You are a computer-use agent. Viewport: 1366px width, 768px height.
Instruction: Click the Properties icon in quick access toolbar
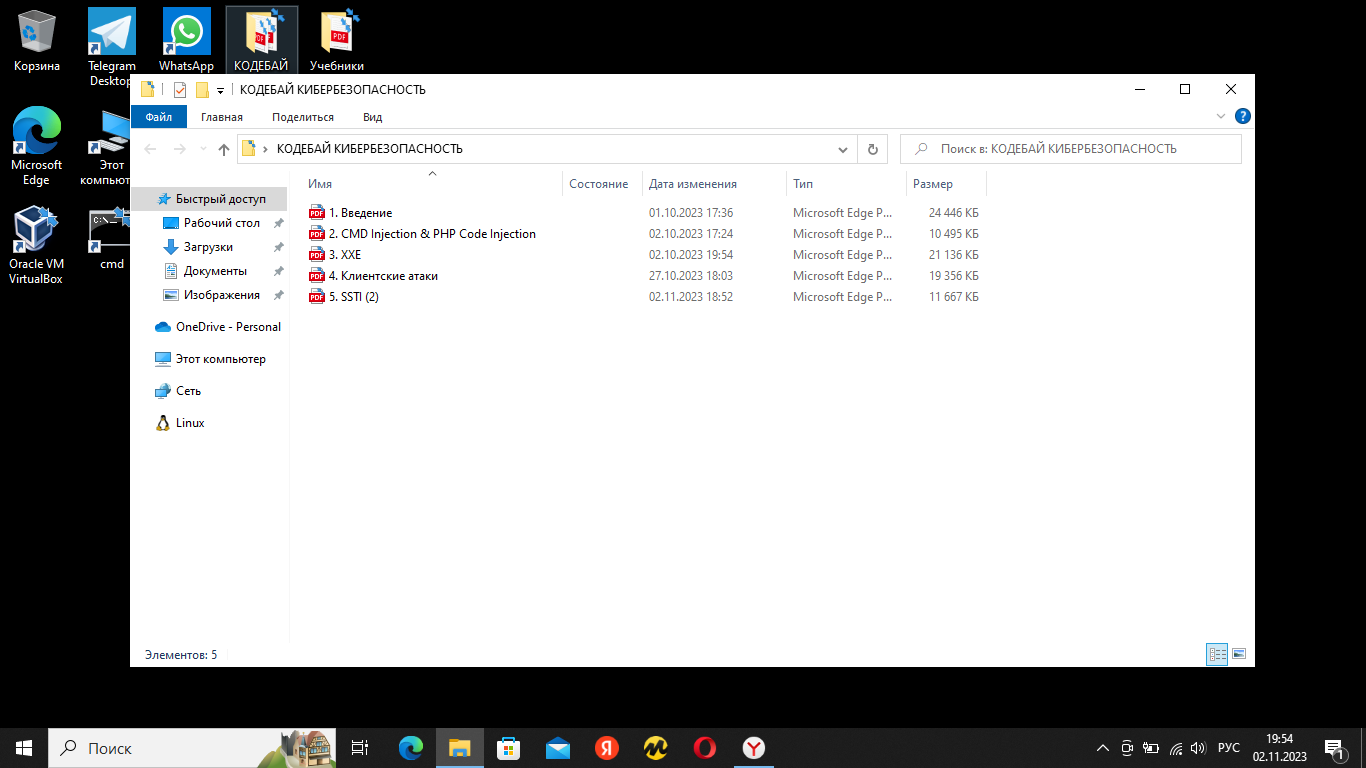180,90
